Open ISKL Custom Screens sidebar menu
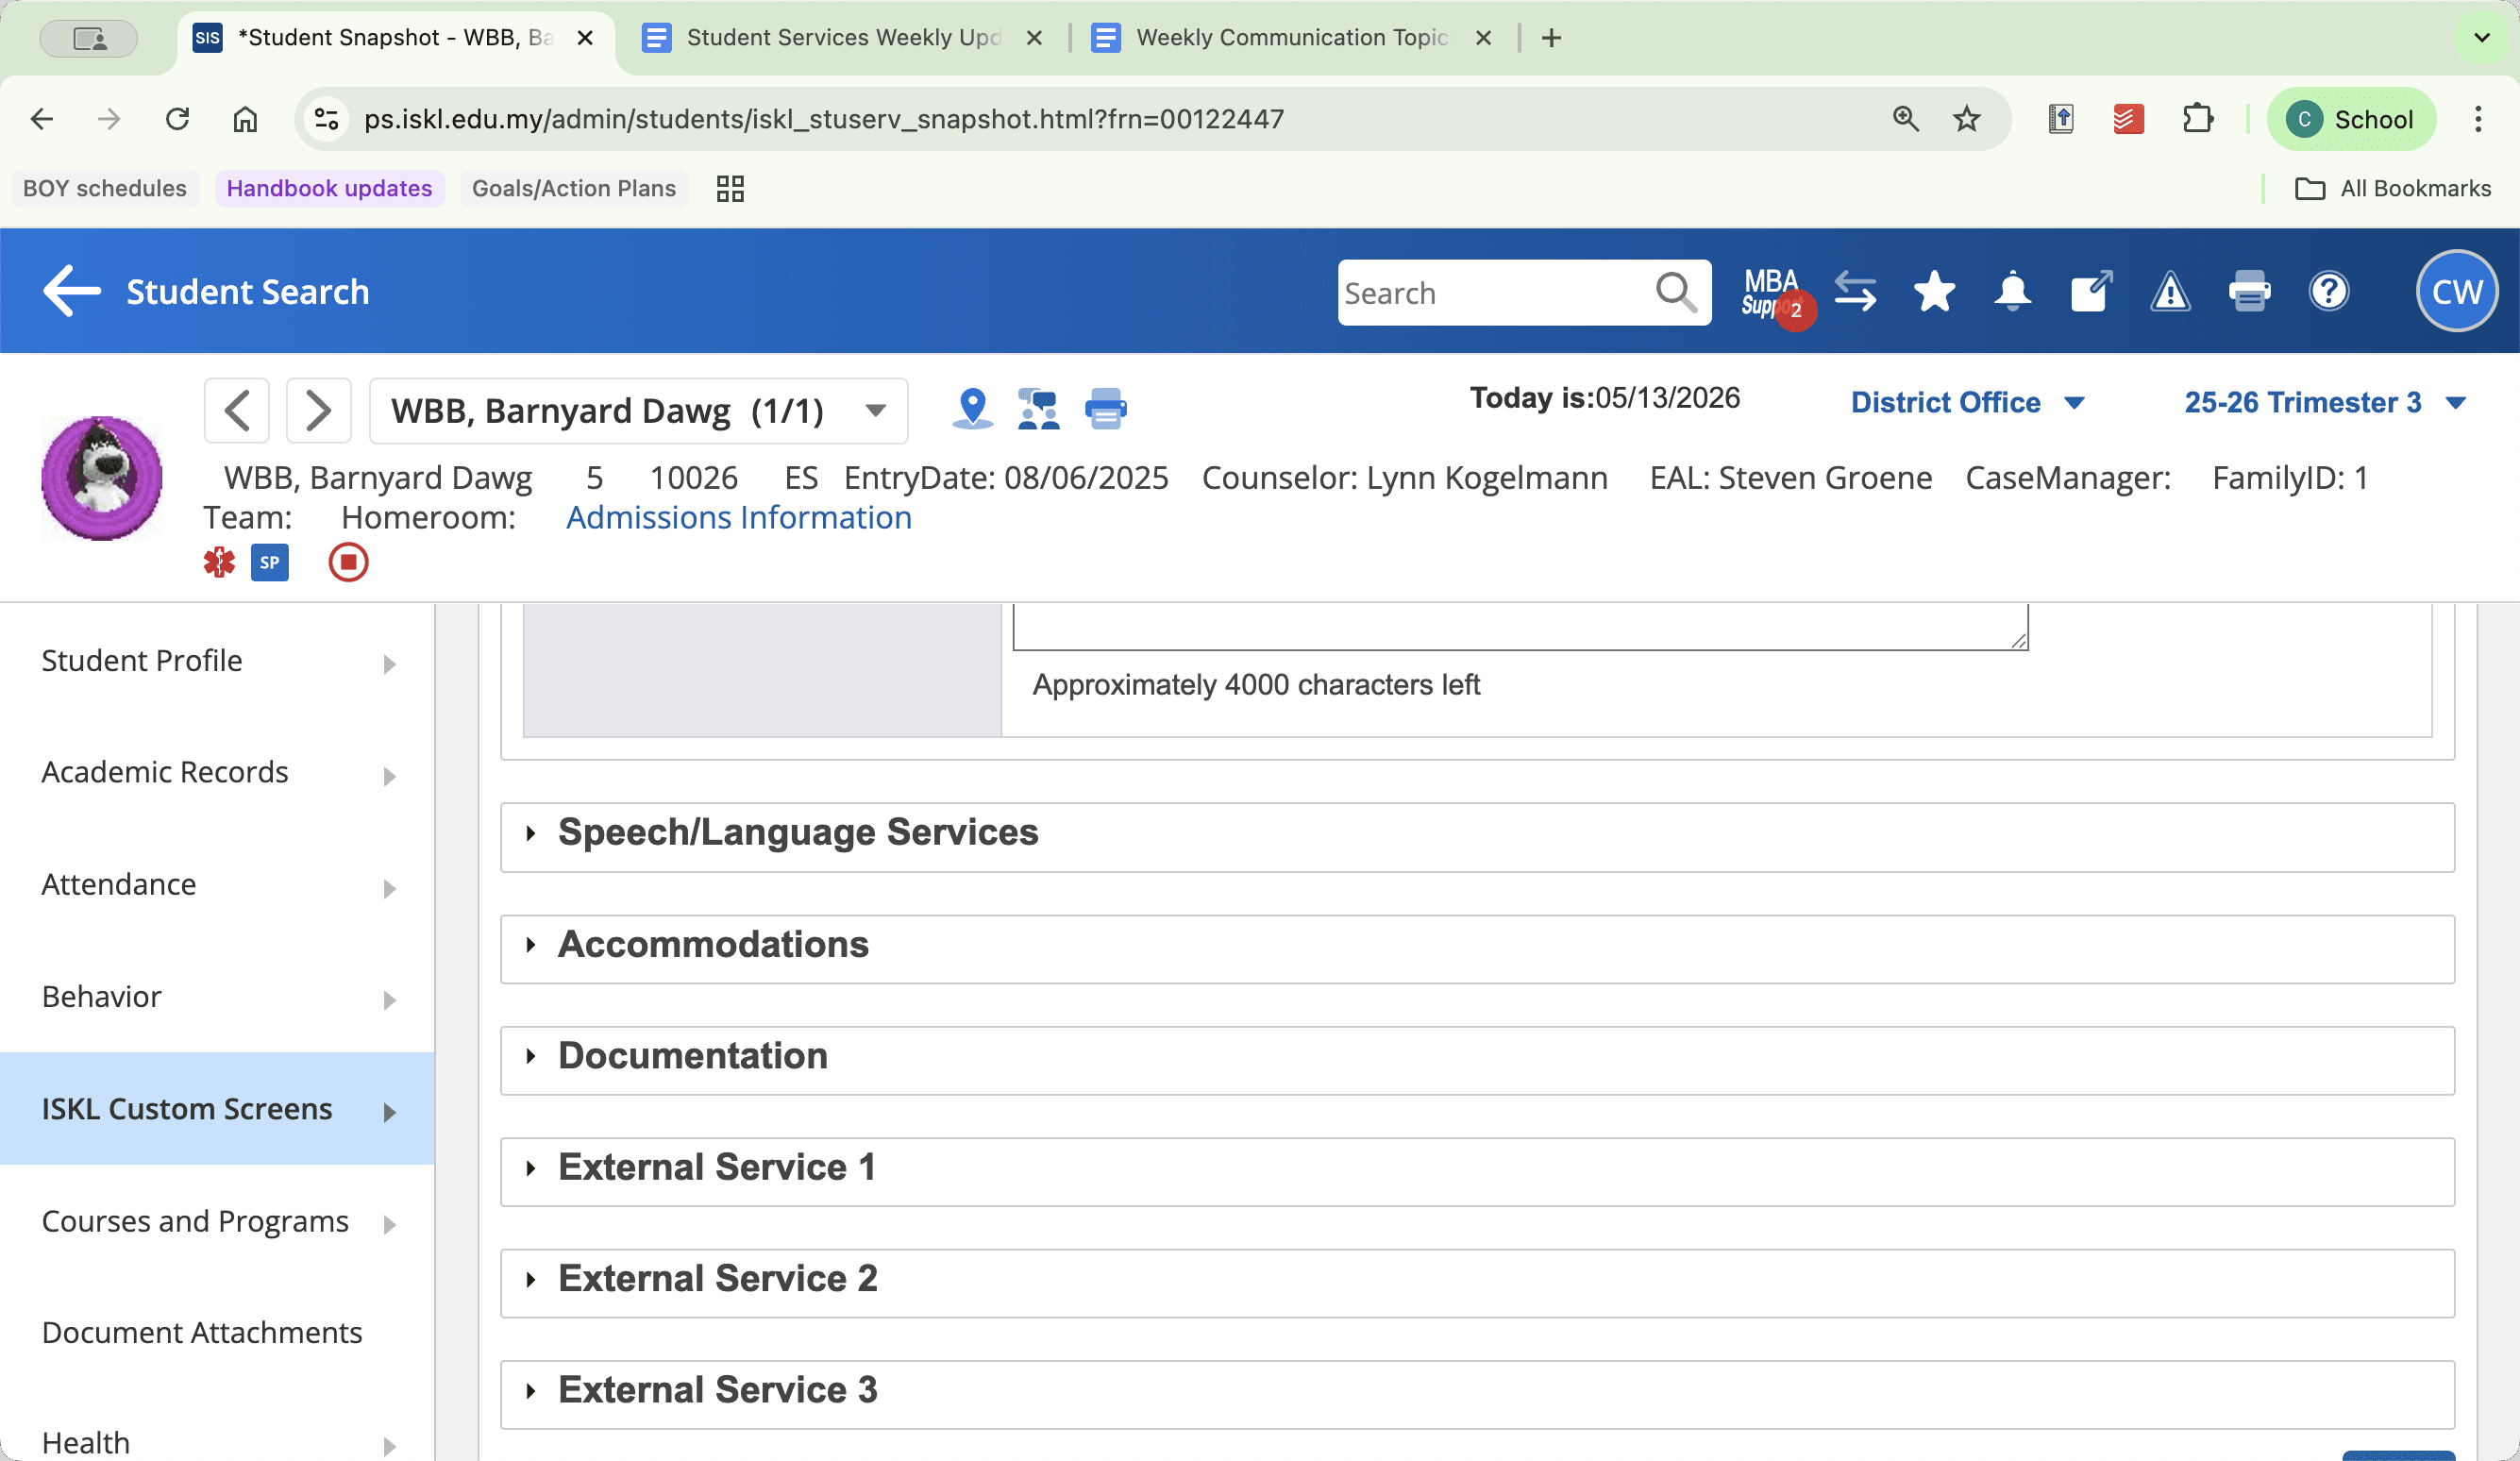 (217, 1108)
